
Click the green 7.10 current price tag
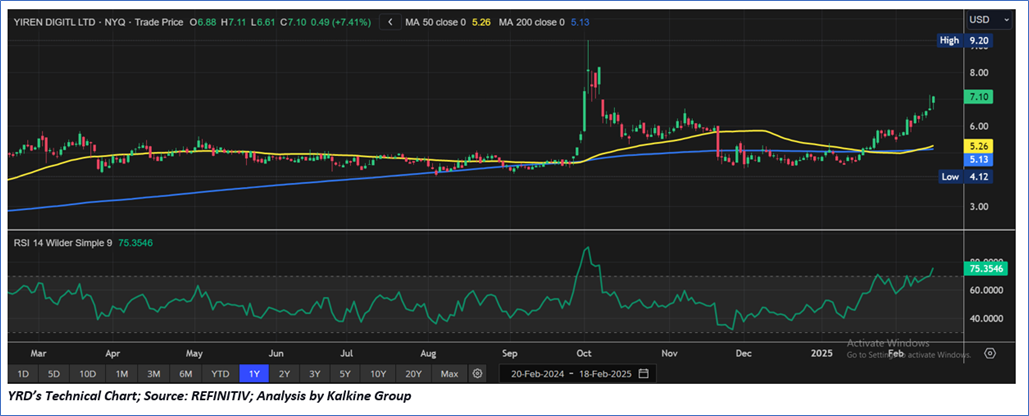click(978, 97)
